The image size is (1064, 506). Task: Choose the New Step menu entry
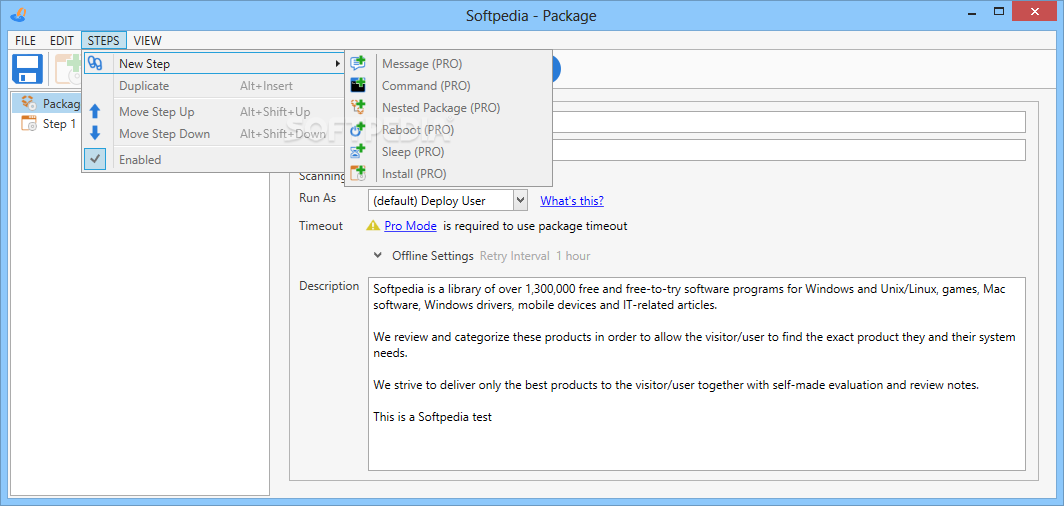click(x=214, y=64)
